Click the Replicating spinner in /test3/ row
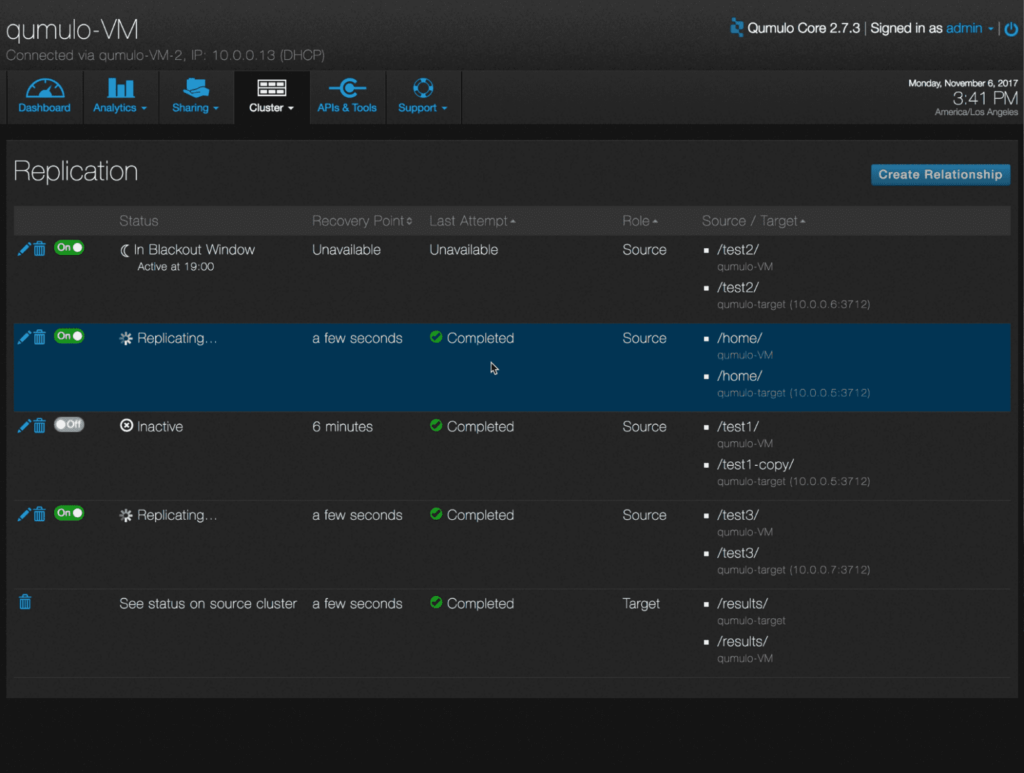Image resolution: width=1024 pixels, height=773 pixels. coord(126,516)
